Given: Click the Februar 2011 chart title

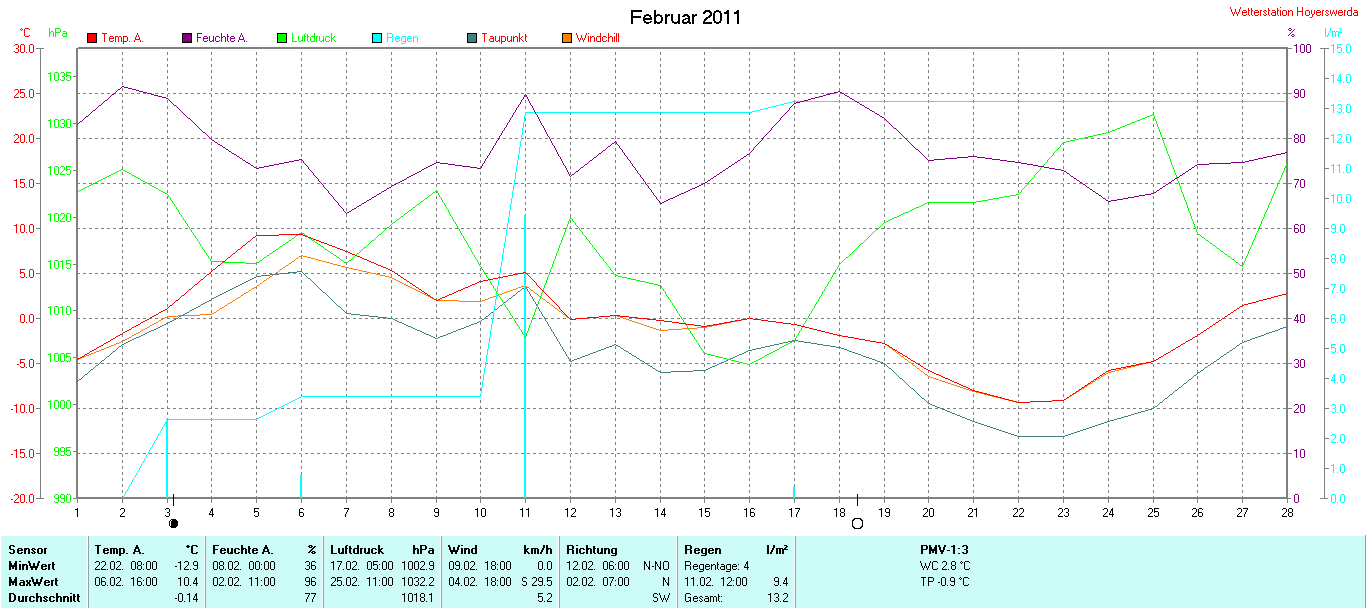Looking at the screenshot, I should pyautogui.click(x=685, y=17).
